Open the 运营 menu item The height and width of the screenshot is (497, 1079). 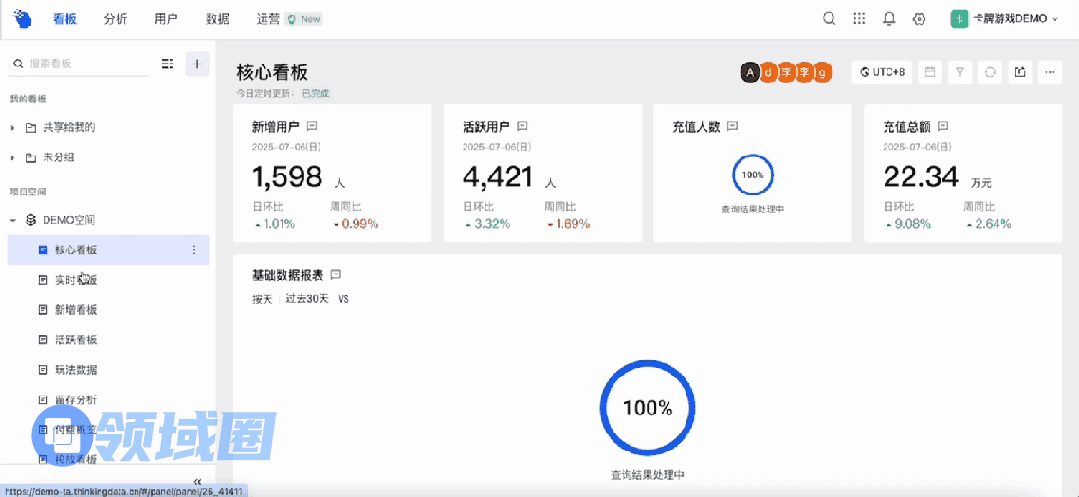(x=268, y=19)
